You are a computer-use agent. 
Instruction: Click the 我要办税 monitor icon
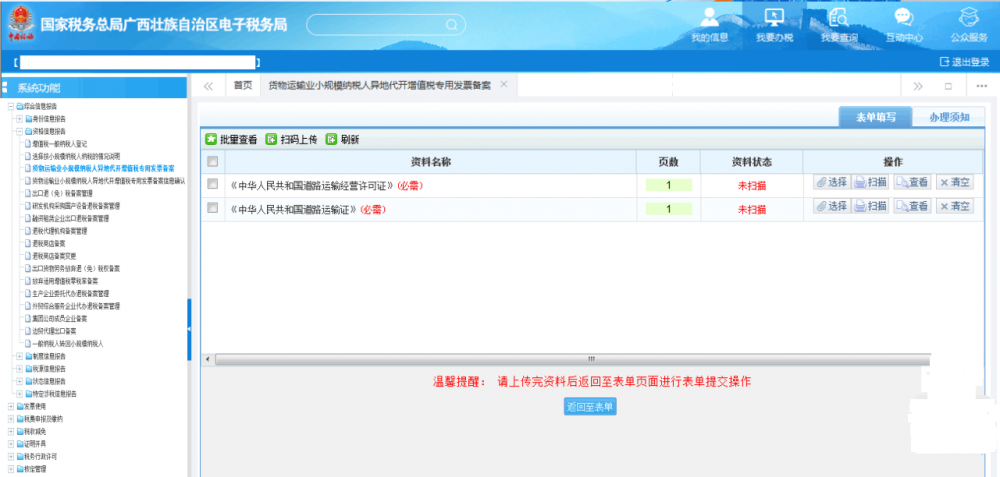[x=773, y=18]
